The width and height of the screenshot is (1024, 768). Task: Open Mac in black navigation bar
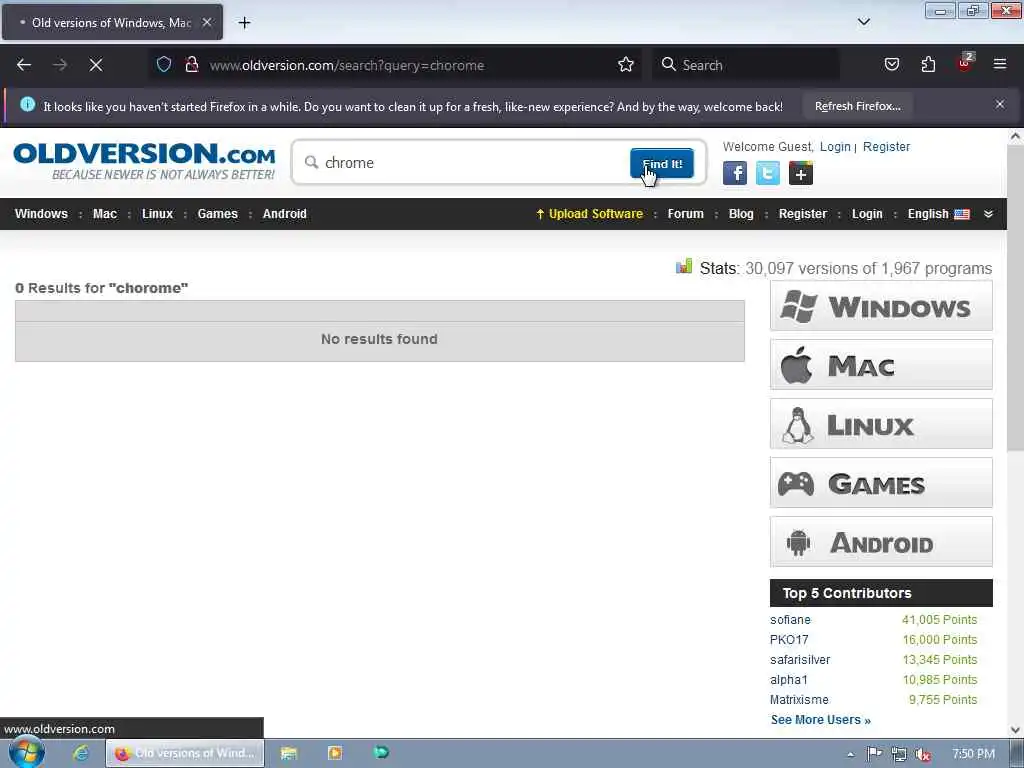(104, 214)
